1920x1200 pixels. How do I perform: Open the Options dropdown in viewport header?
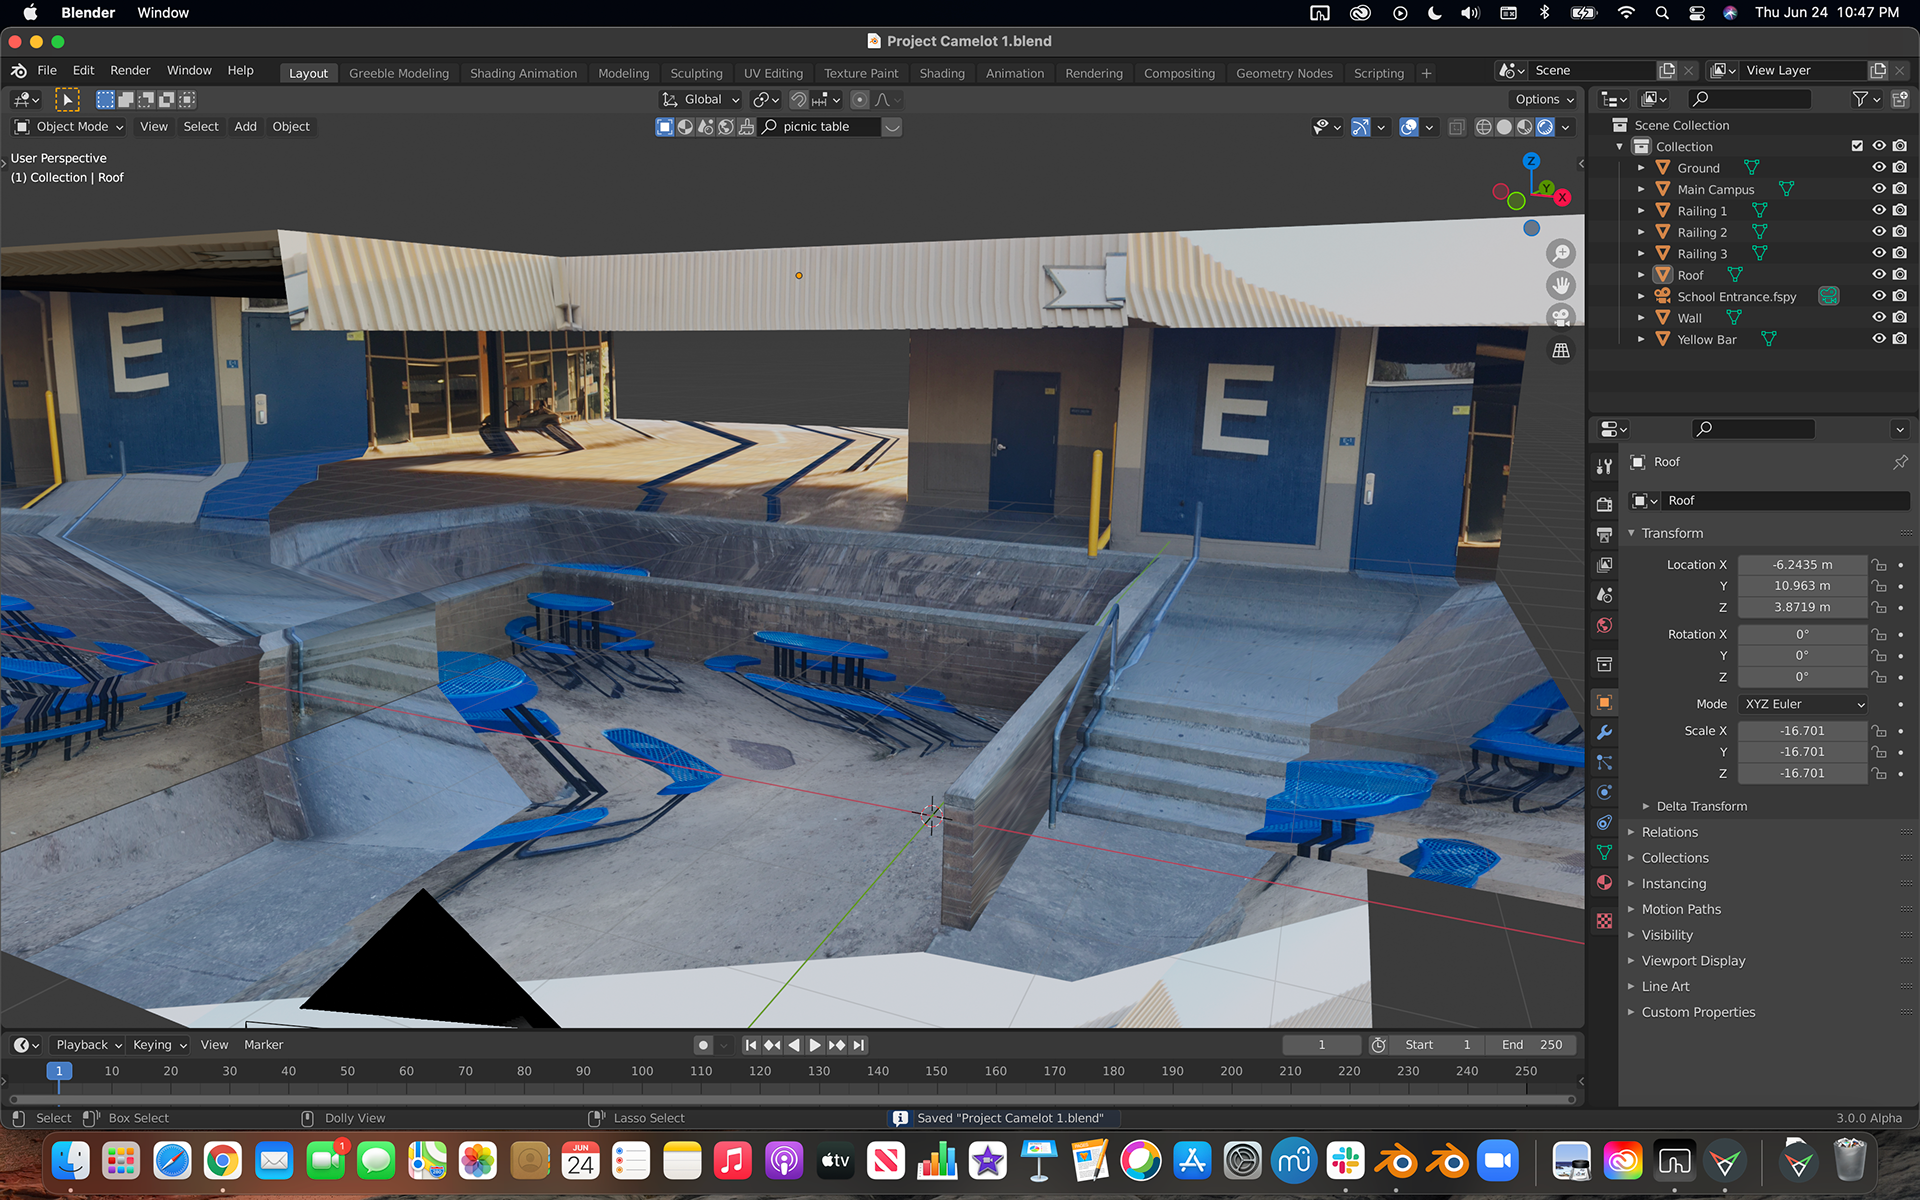[1544, 99]
